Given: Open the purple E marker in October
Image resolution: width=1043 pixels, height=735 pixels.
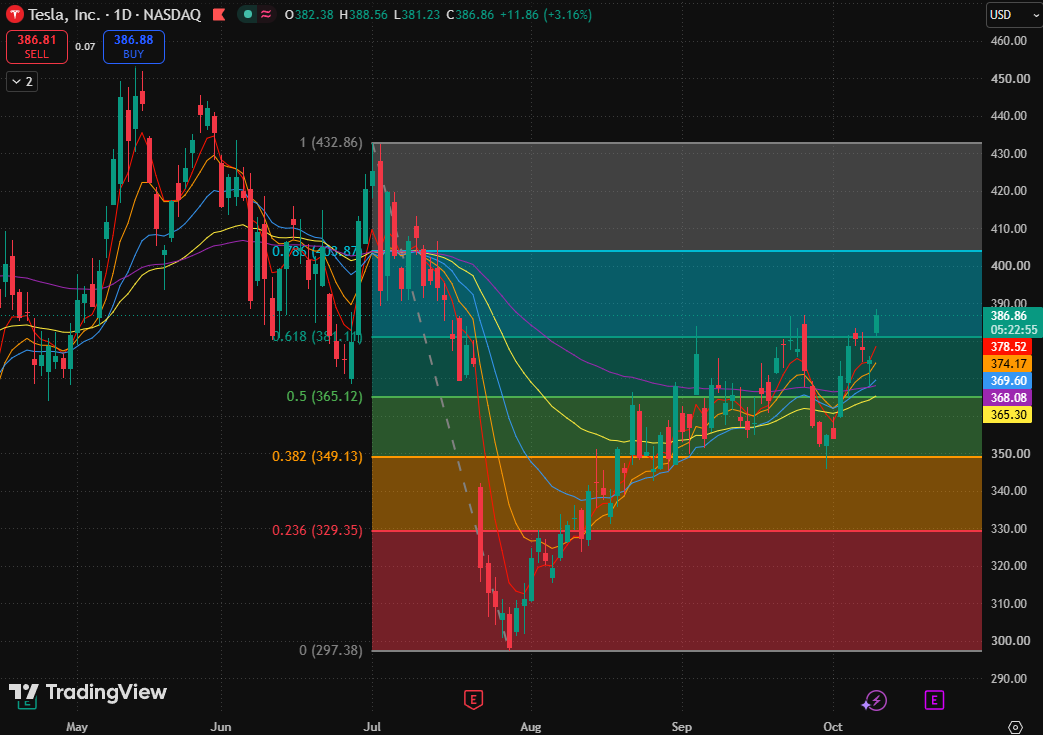Looking at the screenshot, I should tap(934, 700).
